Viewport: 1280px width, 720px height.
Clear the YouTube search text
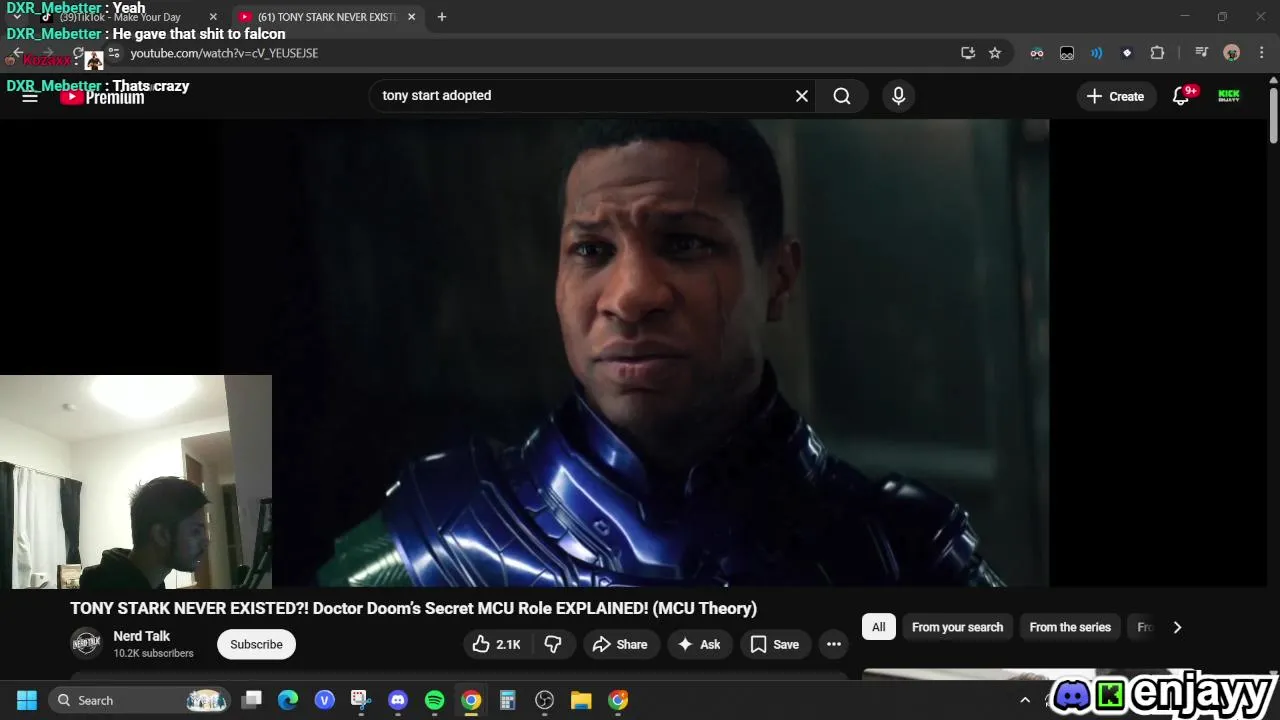pos(801,96)
